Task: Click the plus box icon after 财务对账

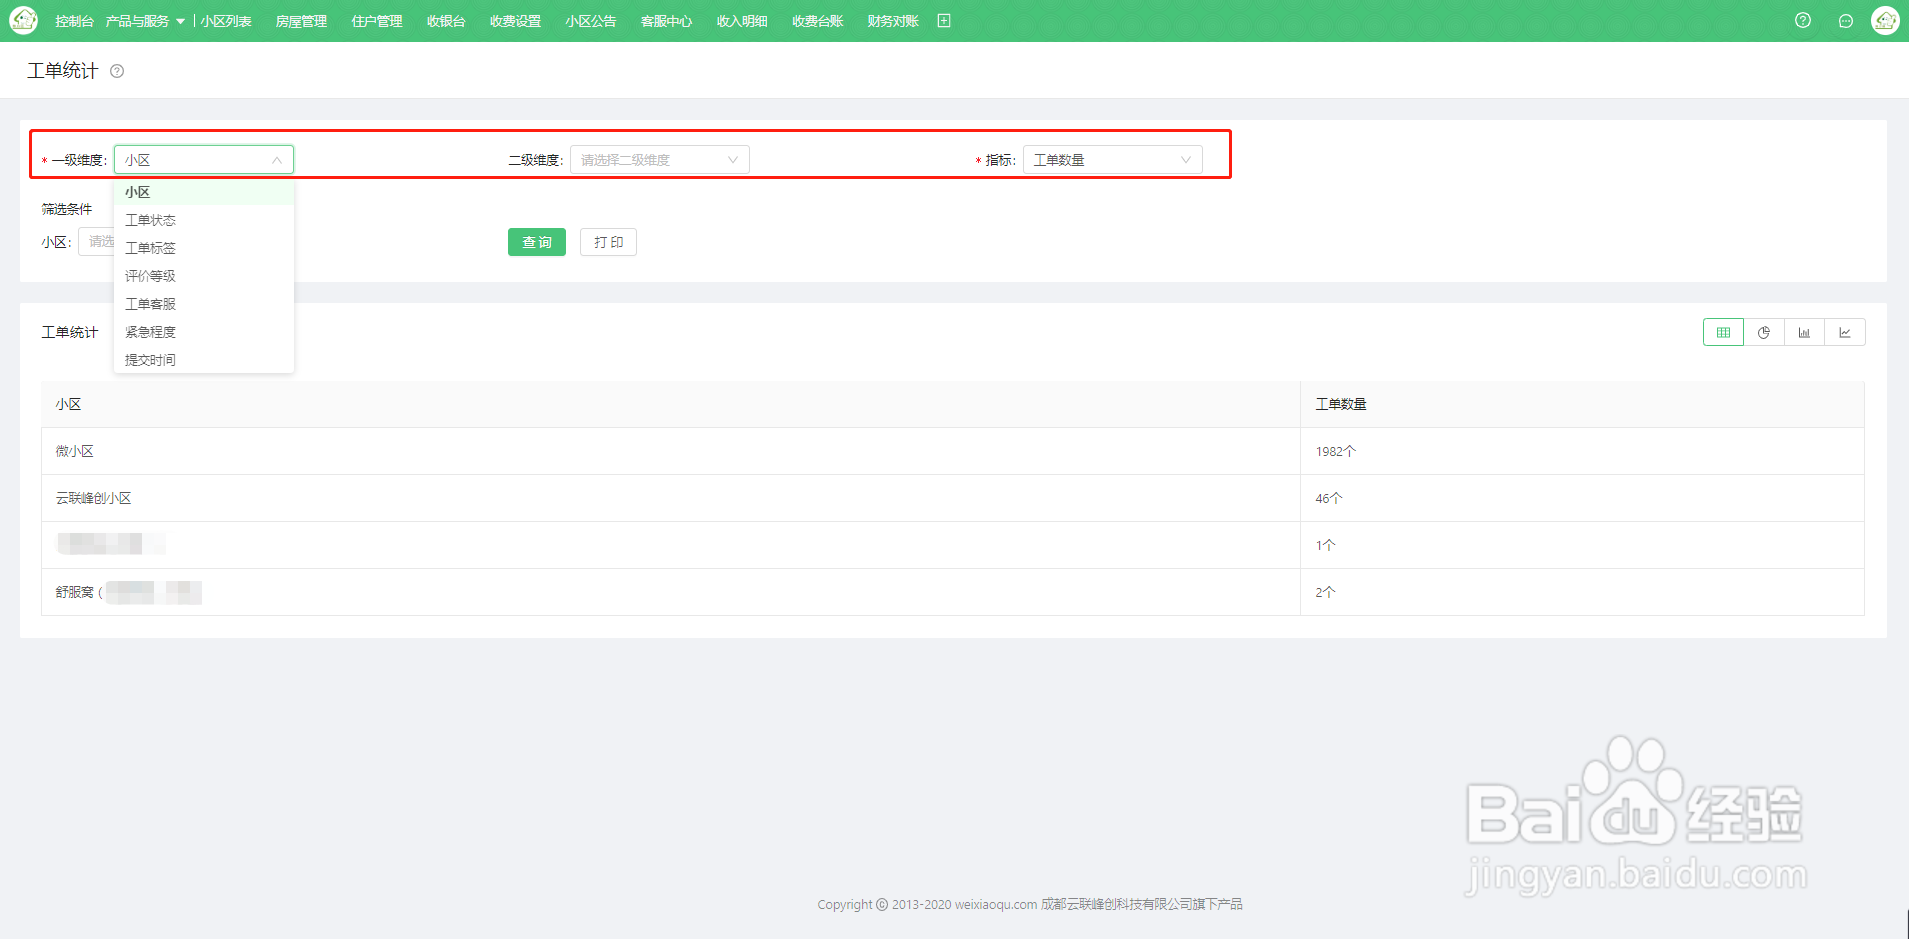Action: click(x=944, y=21)
